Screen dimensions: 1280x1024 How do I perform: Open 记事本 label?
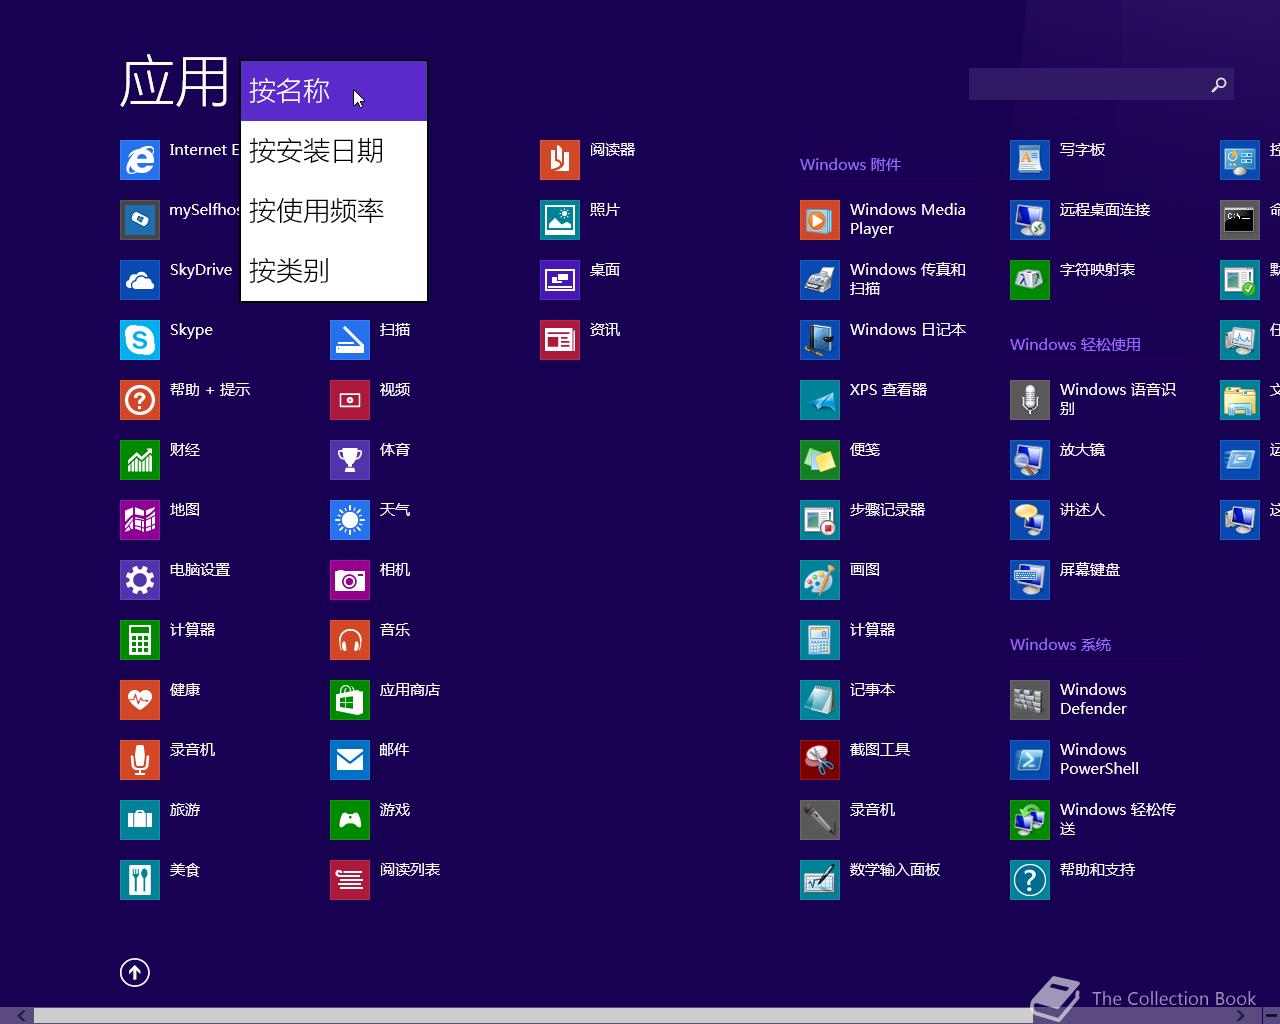click(x=872, y=690)
